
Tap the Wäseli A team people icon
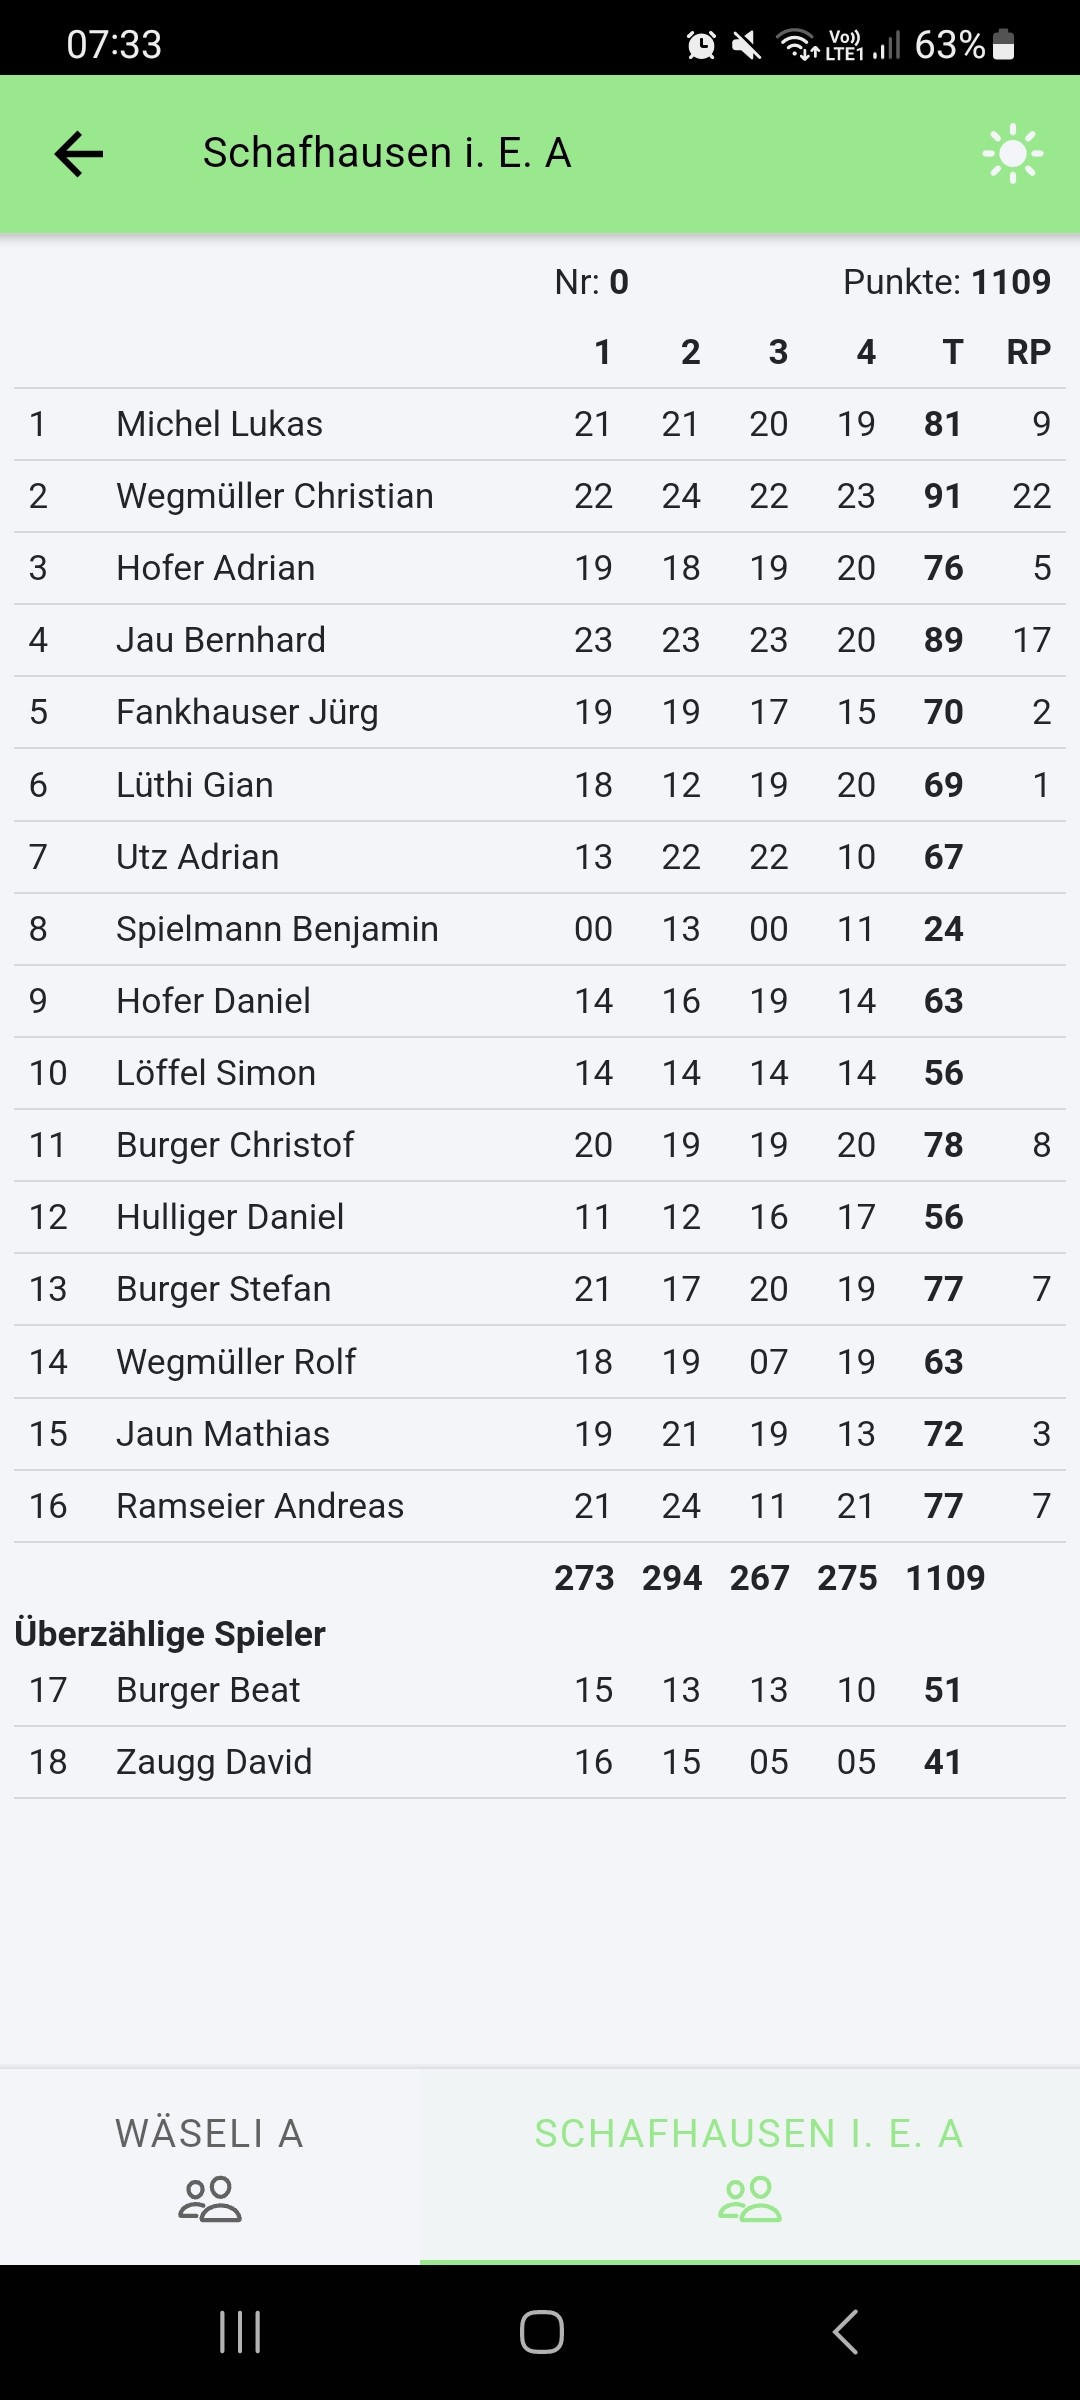pyautogui.click(x=210, y=2199)
